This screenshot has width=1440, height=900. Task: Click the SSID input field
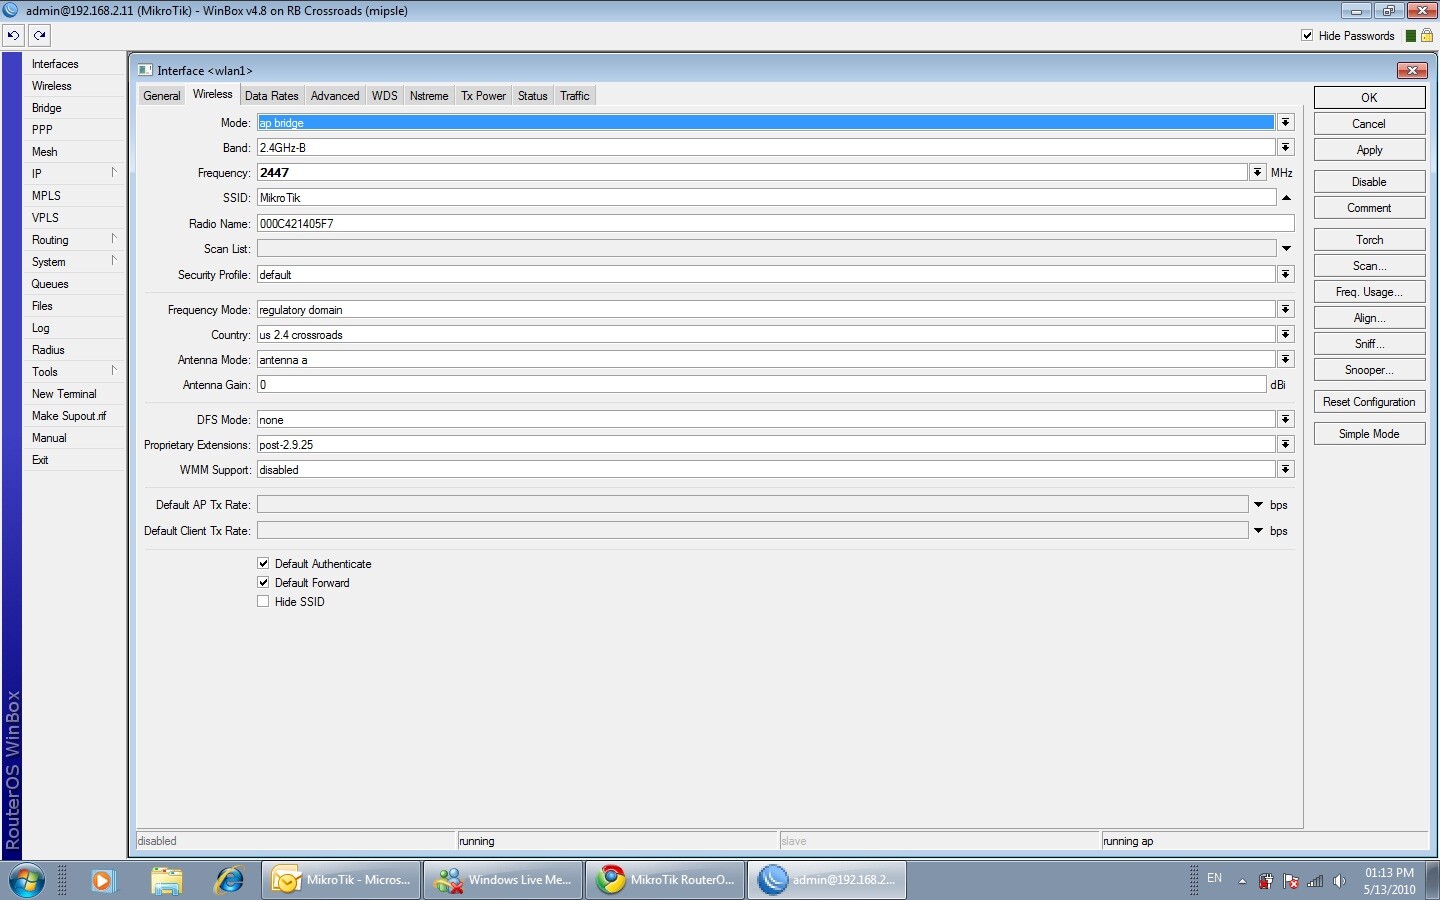click(x=766, y=198)
